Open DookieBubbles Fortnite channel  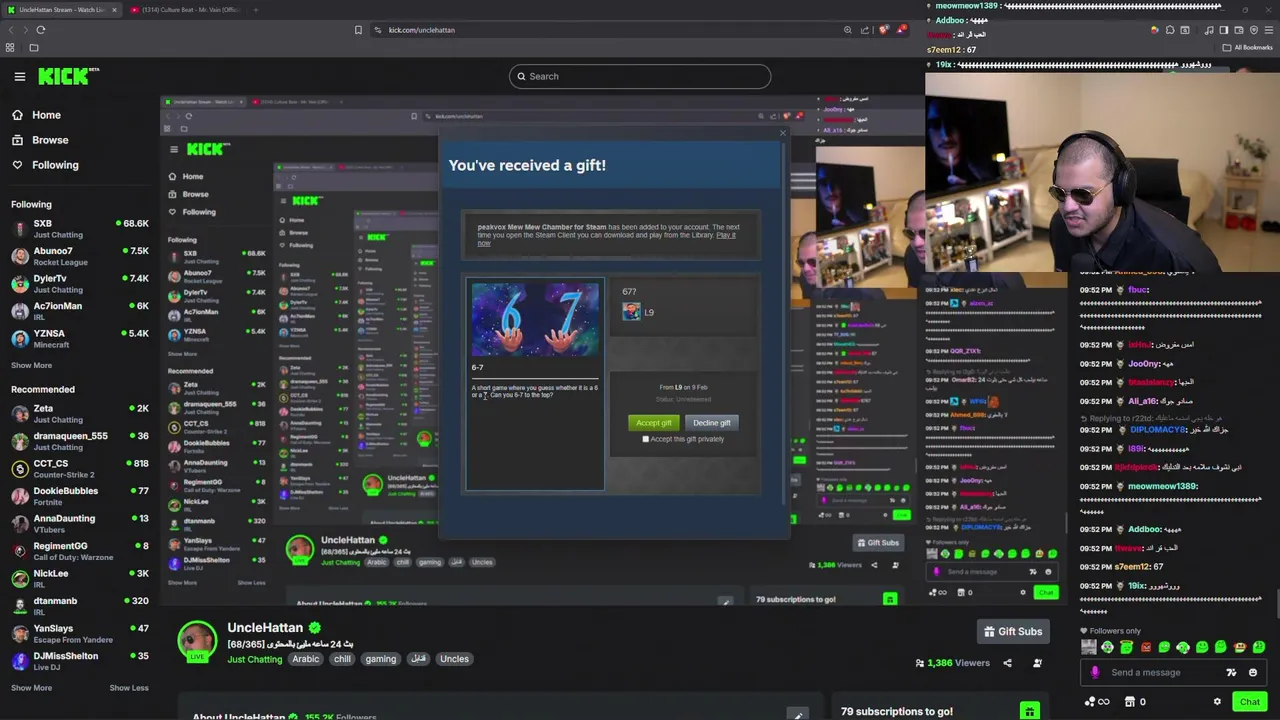pyautogui.click(x=80, y=496)
